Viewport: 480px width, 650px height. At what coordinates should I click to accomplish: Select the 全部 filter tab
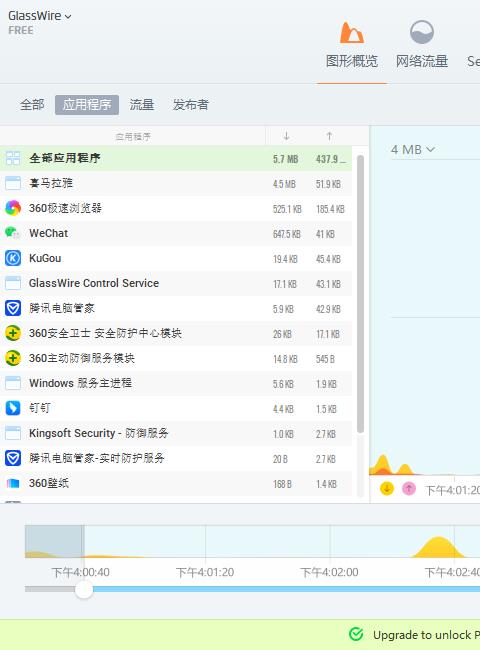click(32, 104)
